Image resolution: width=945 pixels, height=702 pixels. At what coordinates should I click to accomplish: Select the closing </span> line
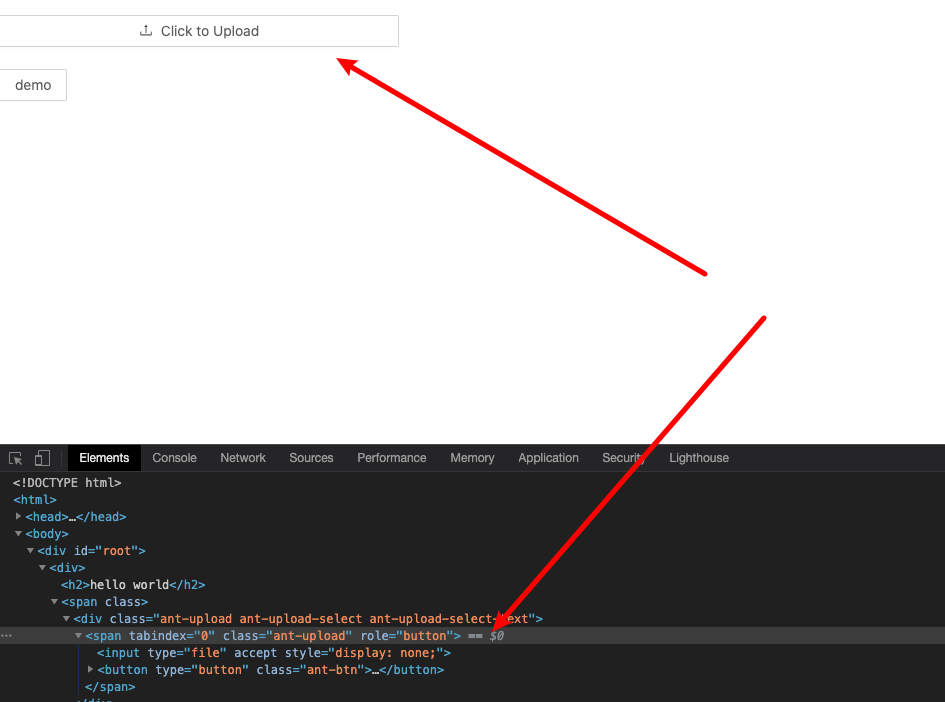tap(110, 686)
